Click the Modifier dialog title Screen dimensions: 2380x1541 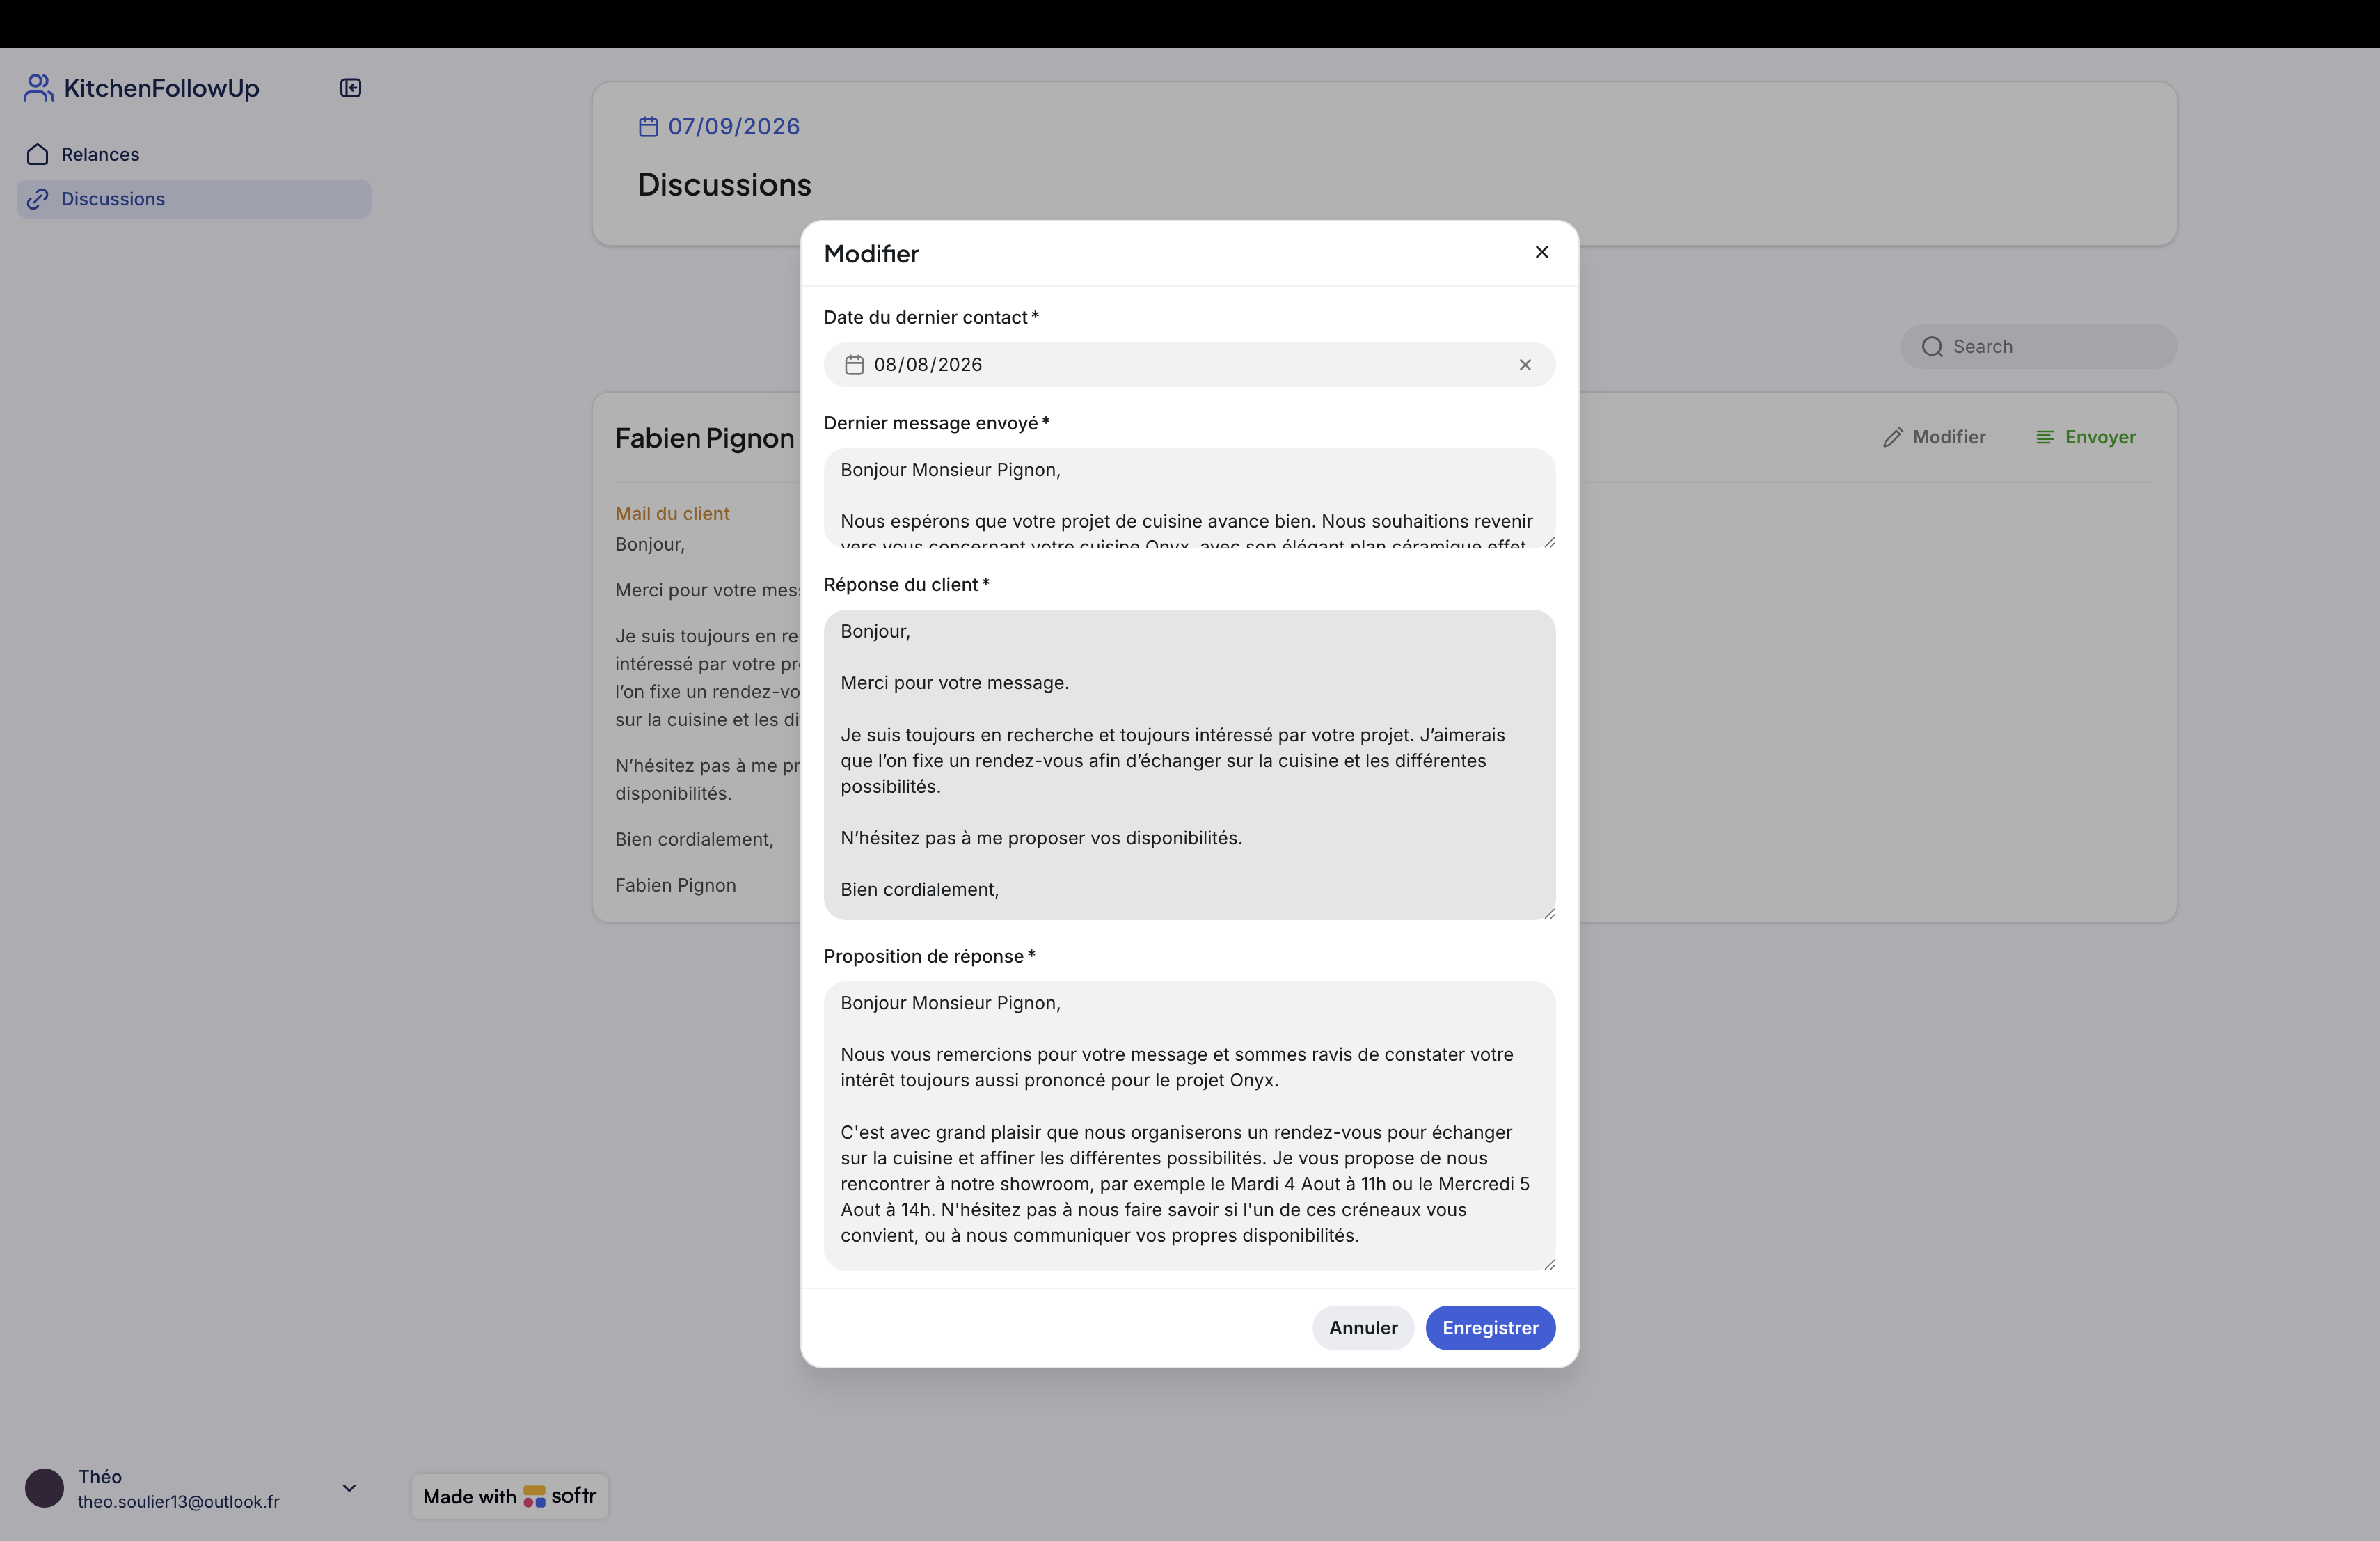[871, 254]
